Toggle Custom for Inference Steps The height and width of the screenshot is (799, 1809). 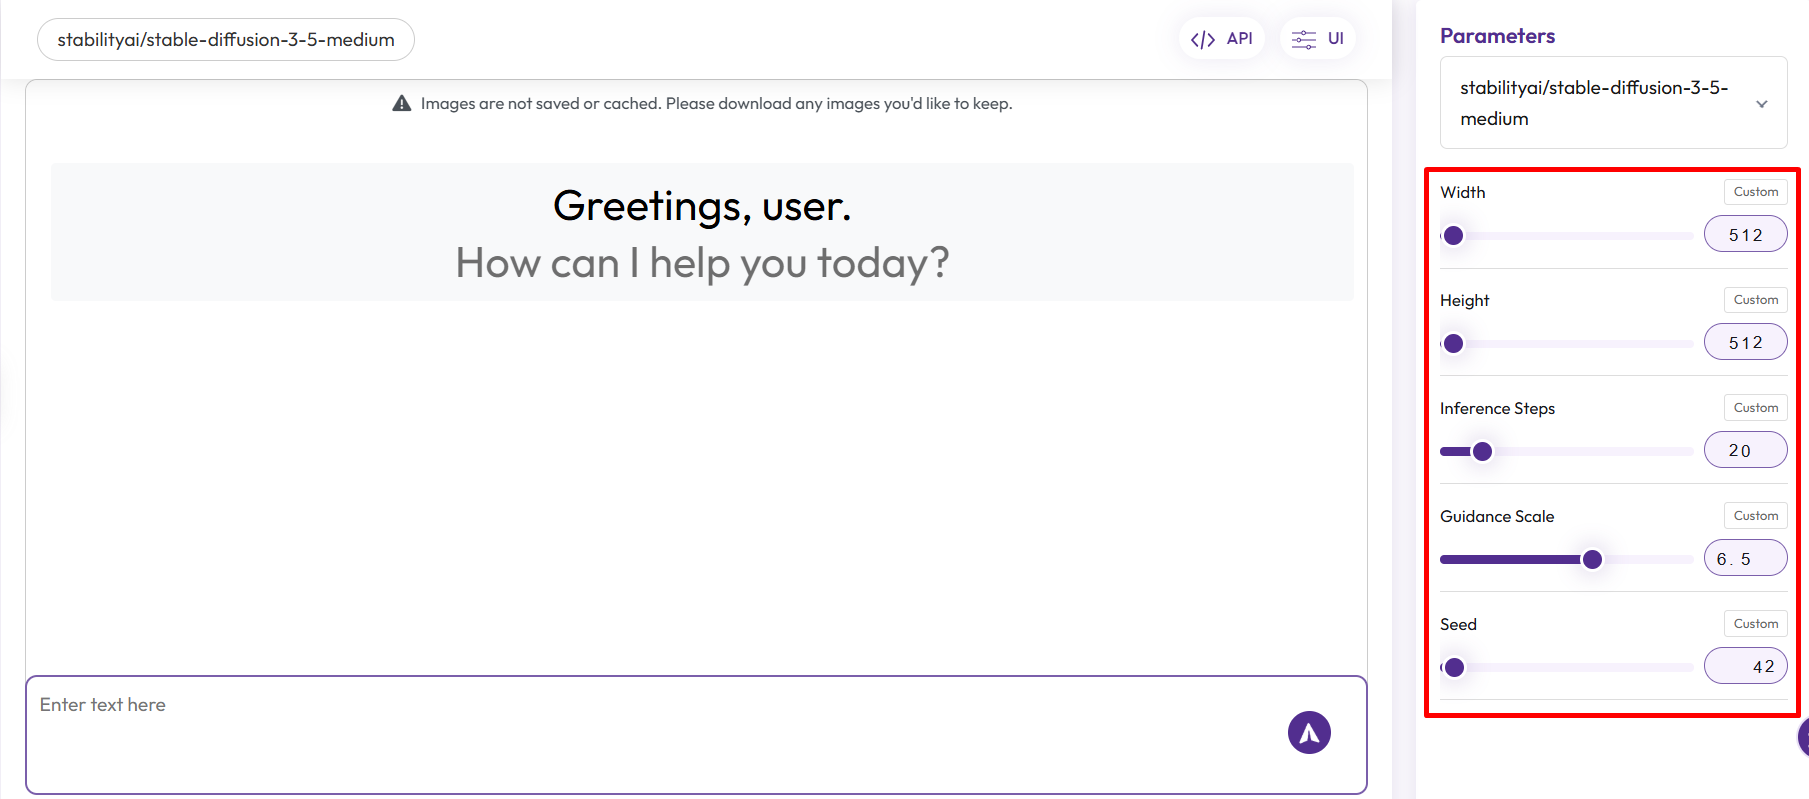pyautogui.click(x=1755, y=408)
